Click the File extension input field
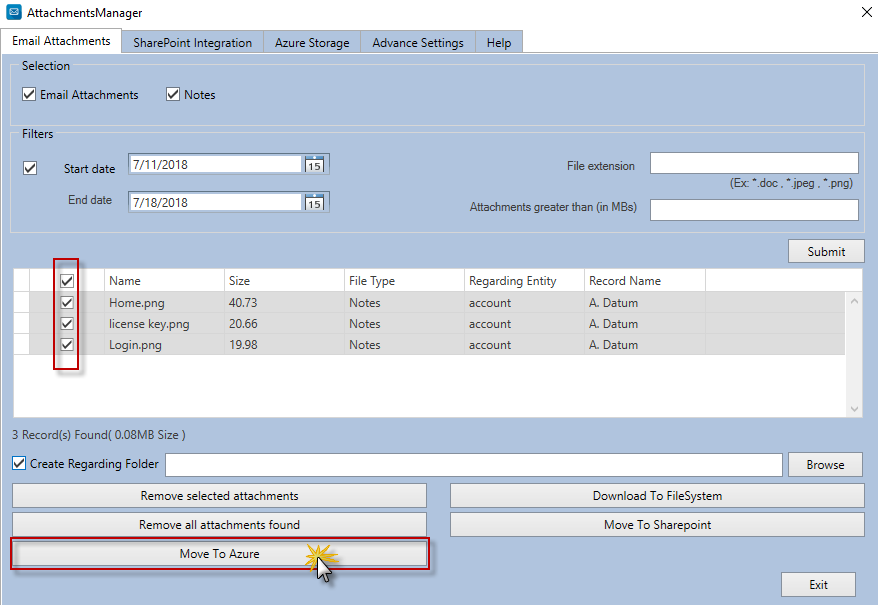The height and width of the screenshot is (605, 878). point(754,163)
